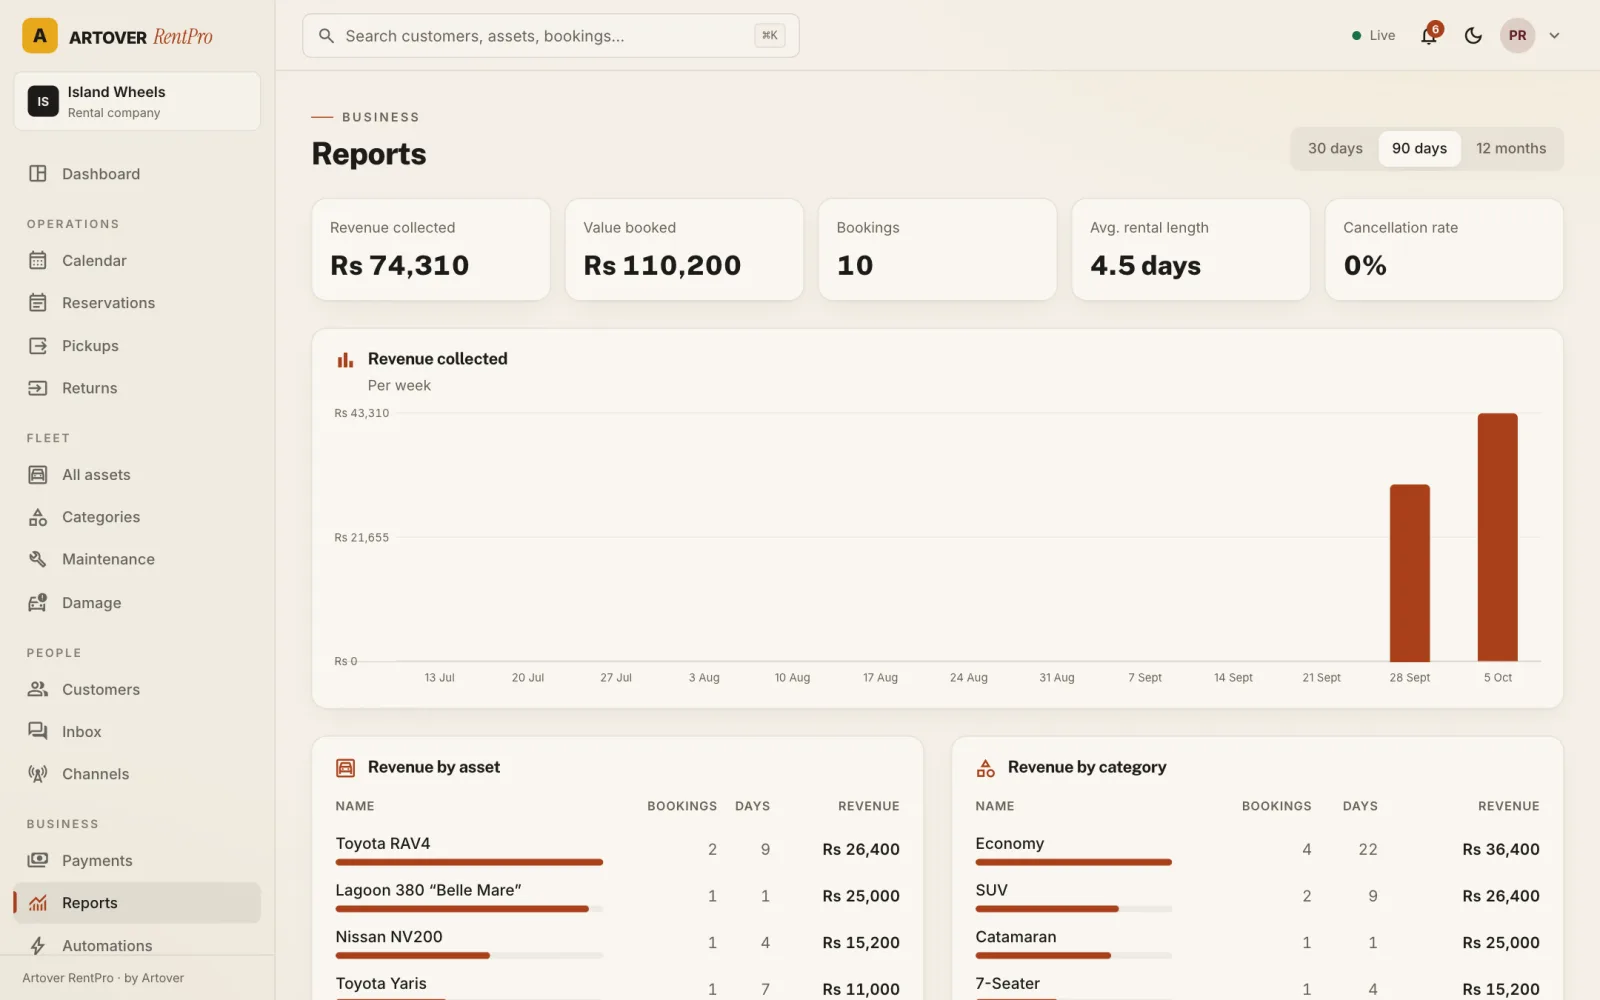
Task: Focus the search customers field
Action: [x=550, y=36]
